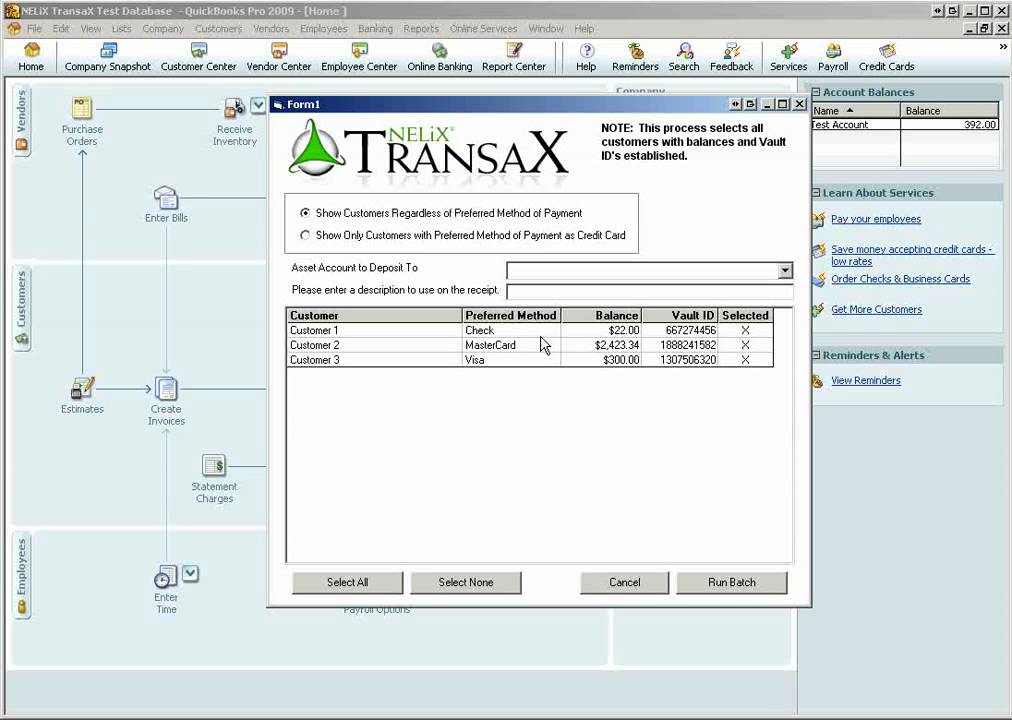1012x720 pixels.
Task: Sort Account Balances by Name column
Action: [856, 110]
